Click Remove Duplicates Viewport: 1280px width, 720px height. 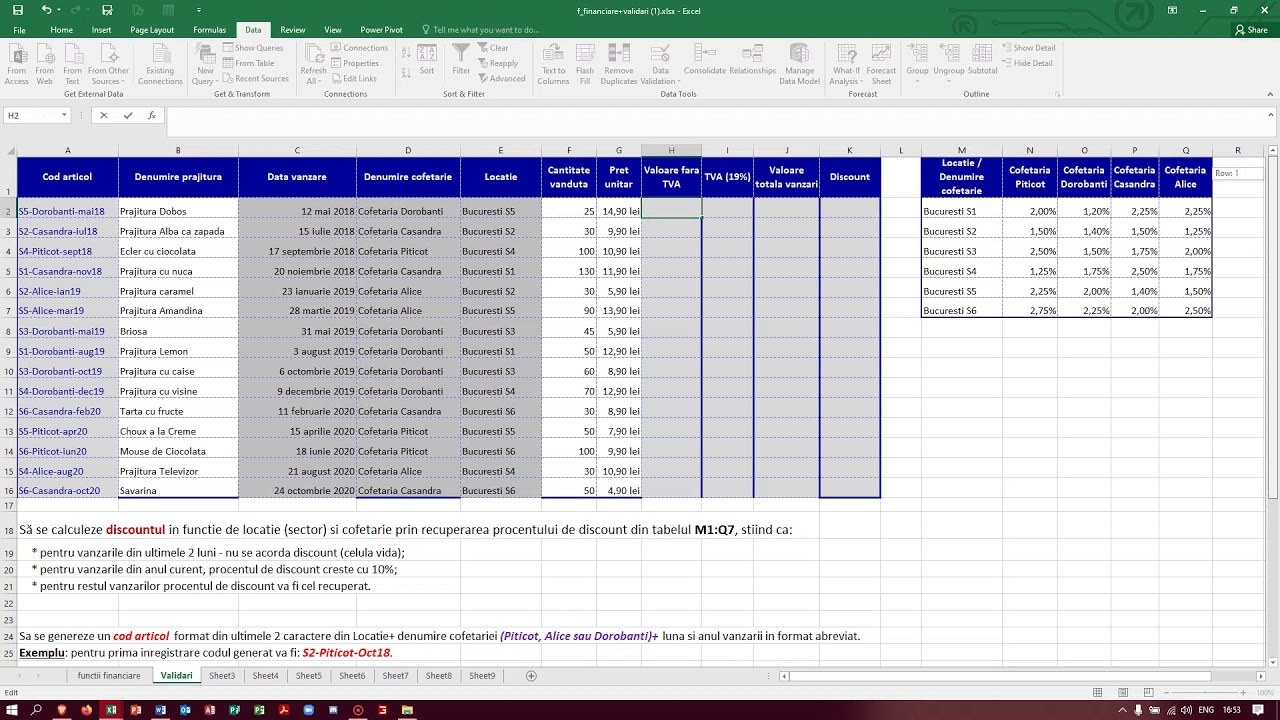(619, 63)
